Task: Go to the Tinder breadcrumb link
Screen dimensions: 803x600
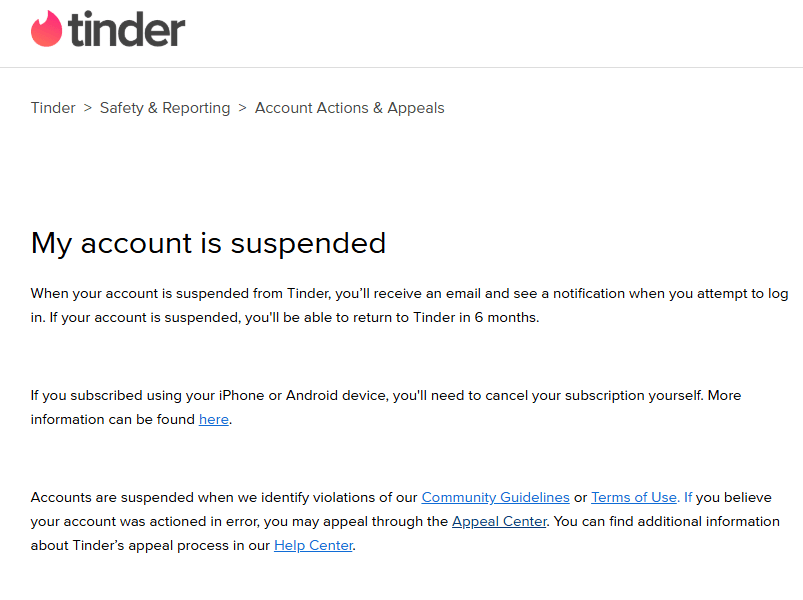Action: coord(53,108)
